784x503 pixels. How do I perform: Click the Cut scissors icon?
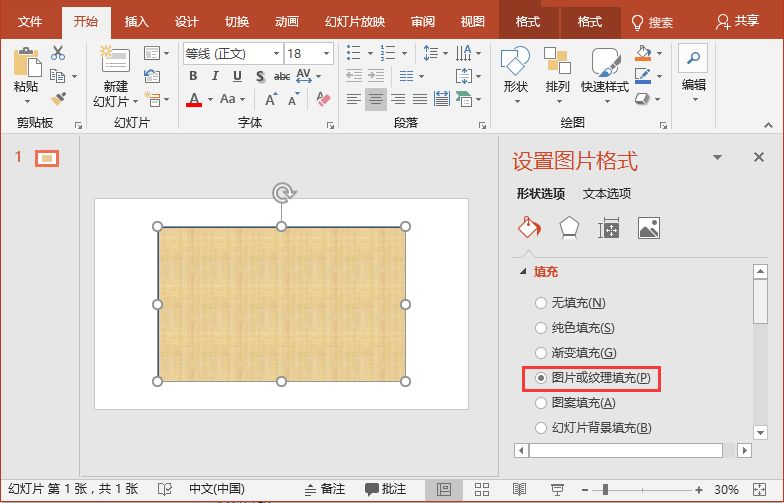tap(58, 53)
